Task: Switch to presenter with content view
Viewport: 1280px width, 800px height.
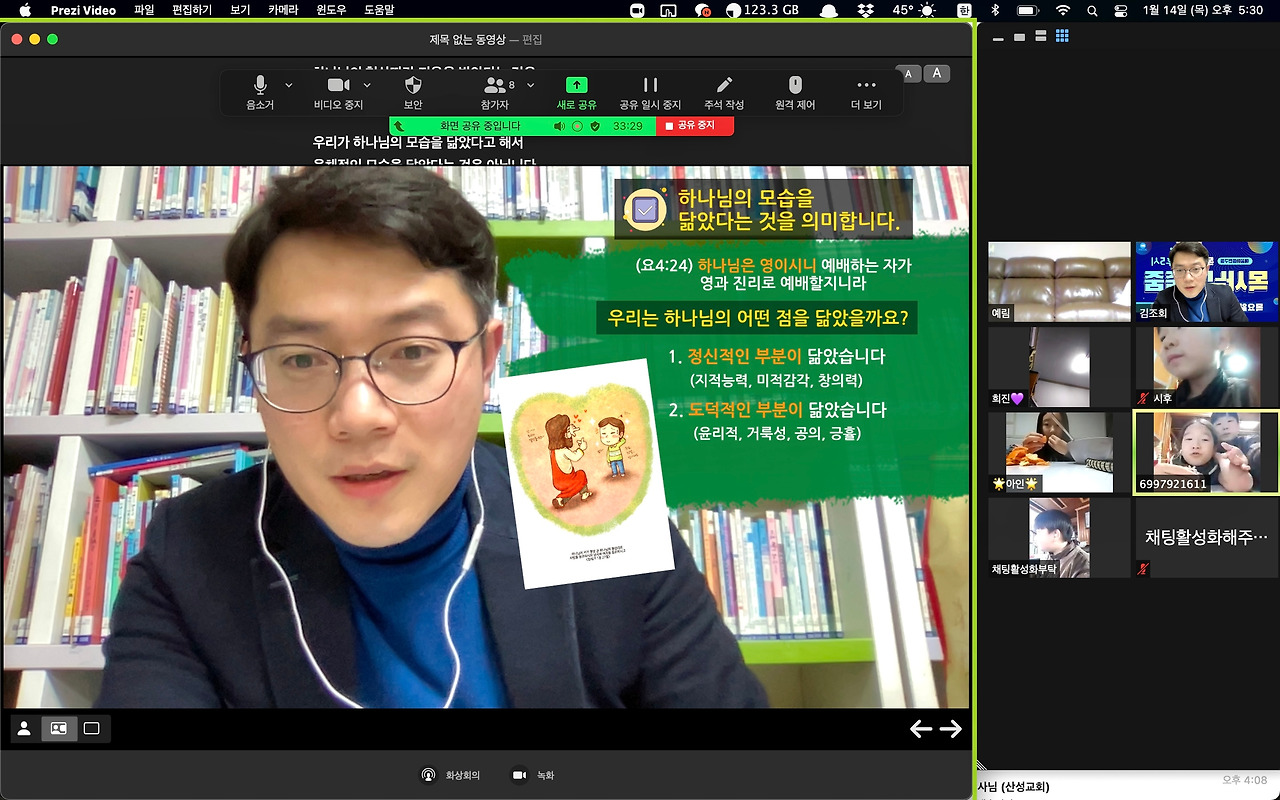Action: point(59,729)
